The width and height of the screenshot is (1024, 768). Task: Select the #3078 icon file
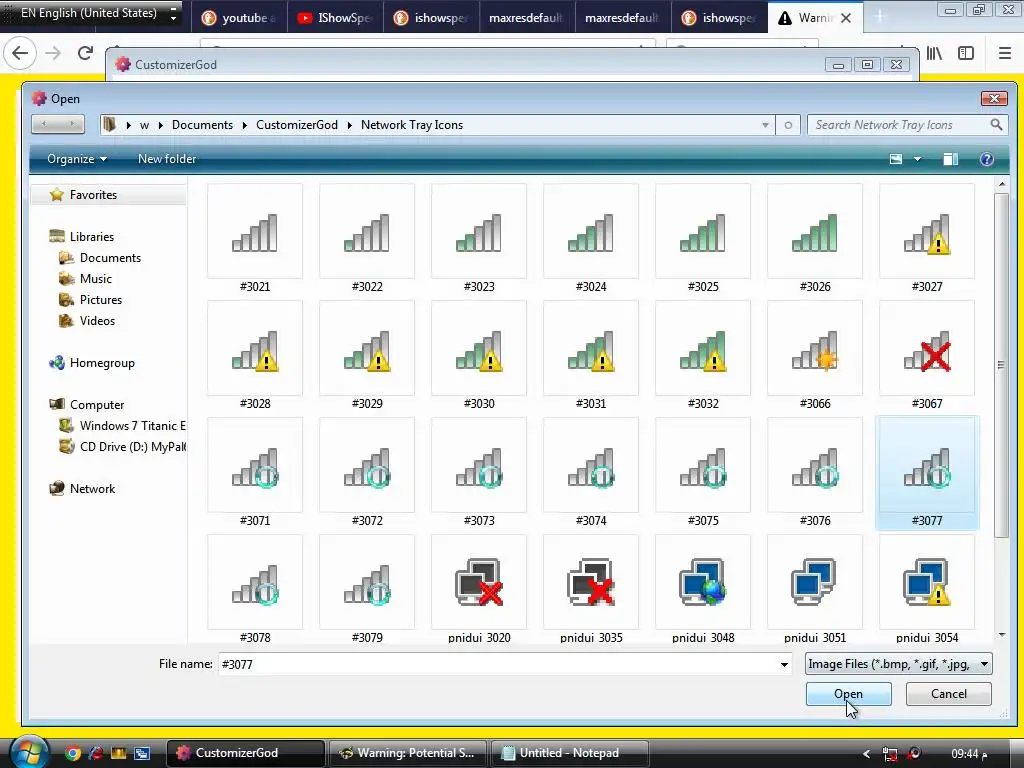point(255,589)
